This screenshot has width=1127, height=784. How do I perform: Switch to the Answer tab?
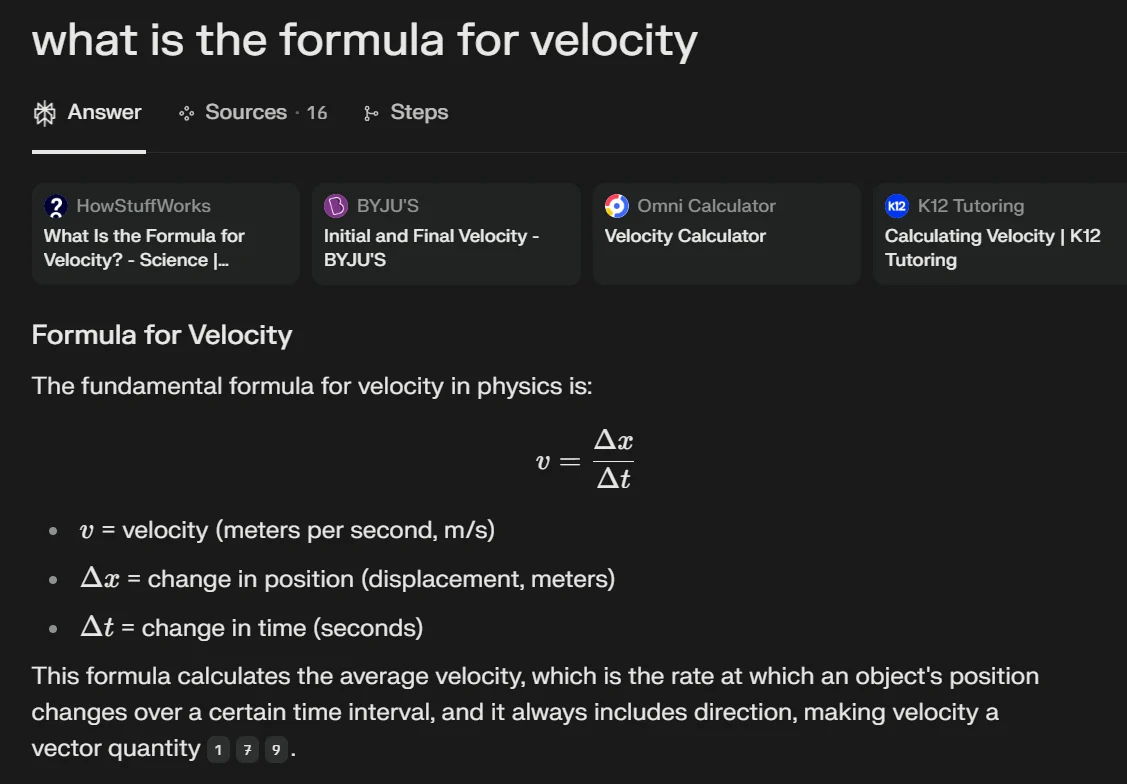[104, 112]
